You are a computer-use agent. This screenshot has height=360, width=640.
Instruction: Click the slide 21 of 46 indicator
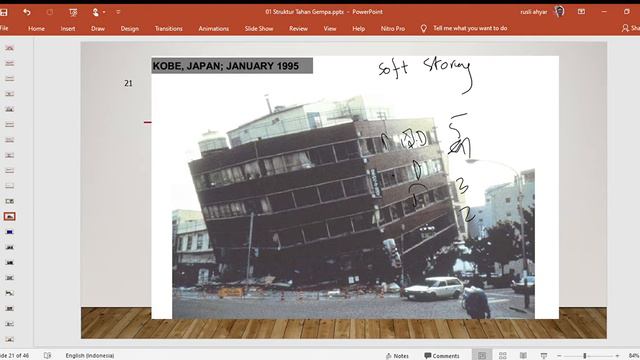[15, 356]
